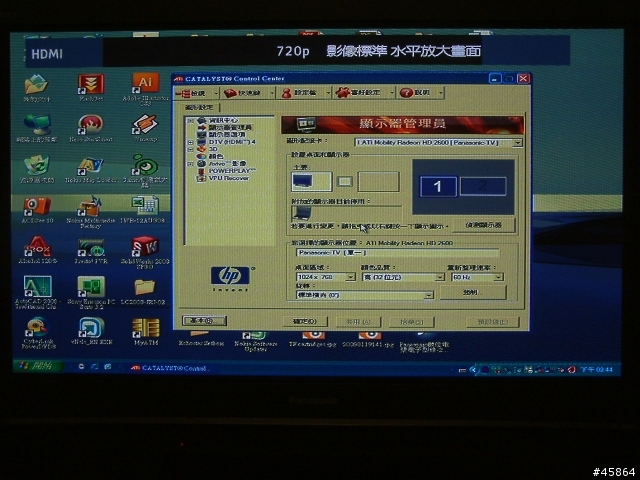The height and width of the screenshot is (480, 640).
Task: Select the main display thumbnail
Action: (x=311, y=182)
